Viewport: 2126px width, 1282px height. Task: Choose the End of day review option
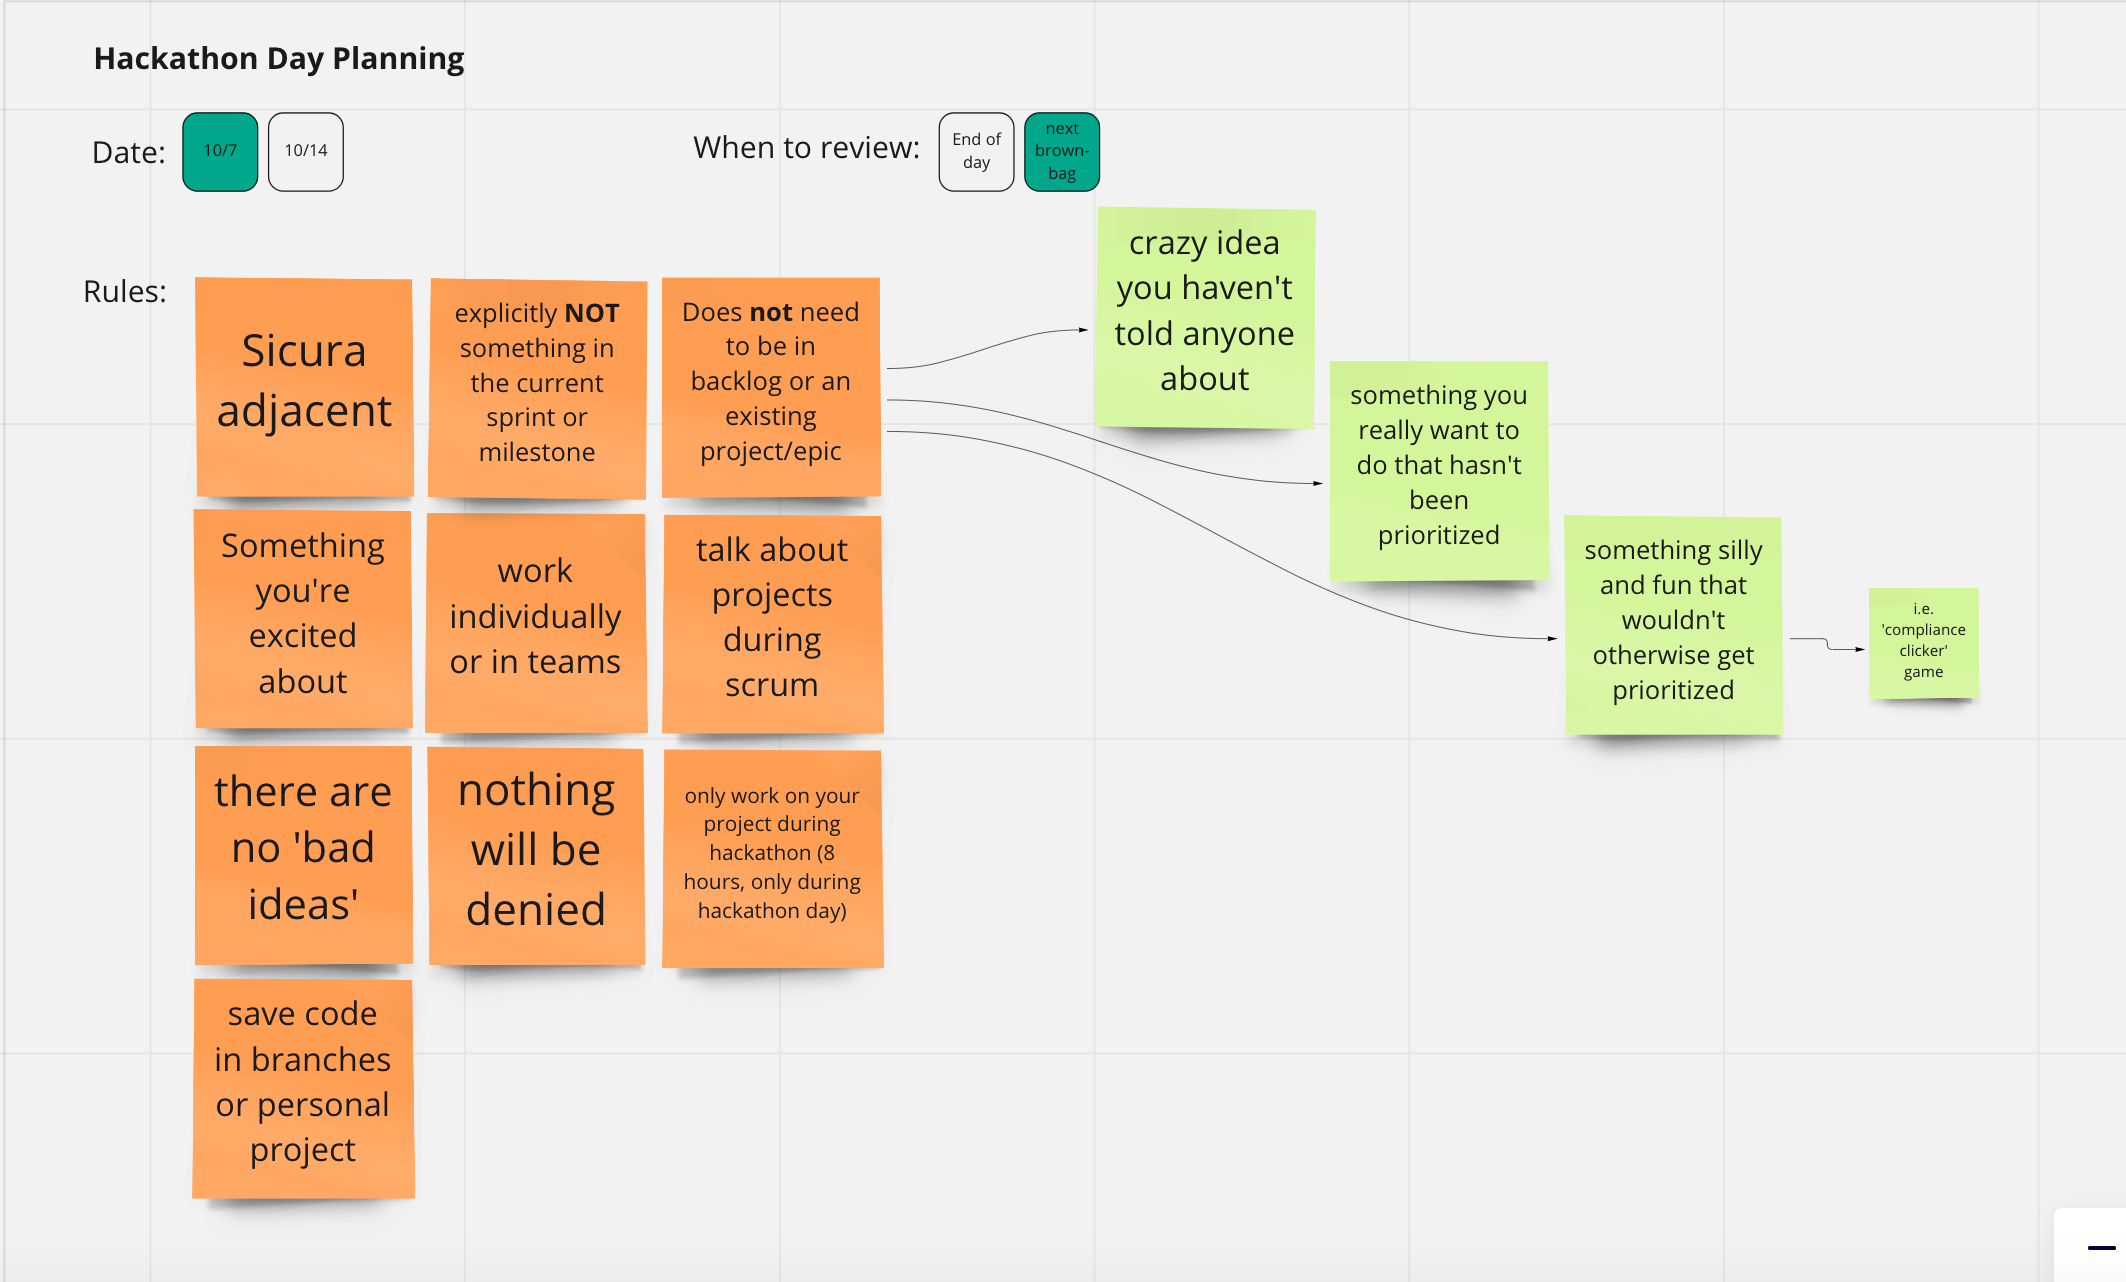click(x=976, y=151)
